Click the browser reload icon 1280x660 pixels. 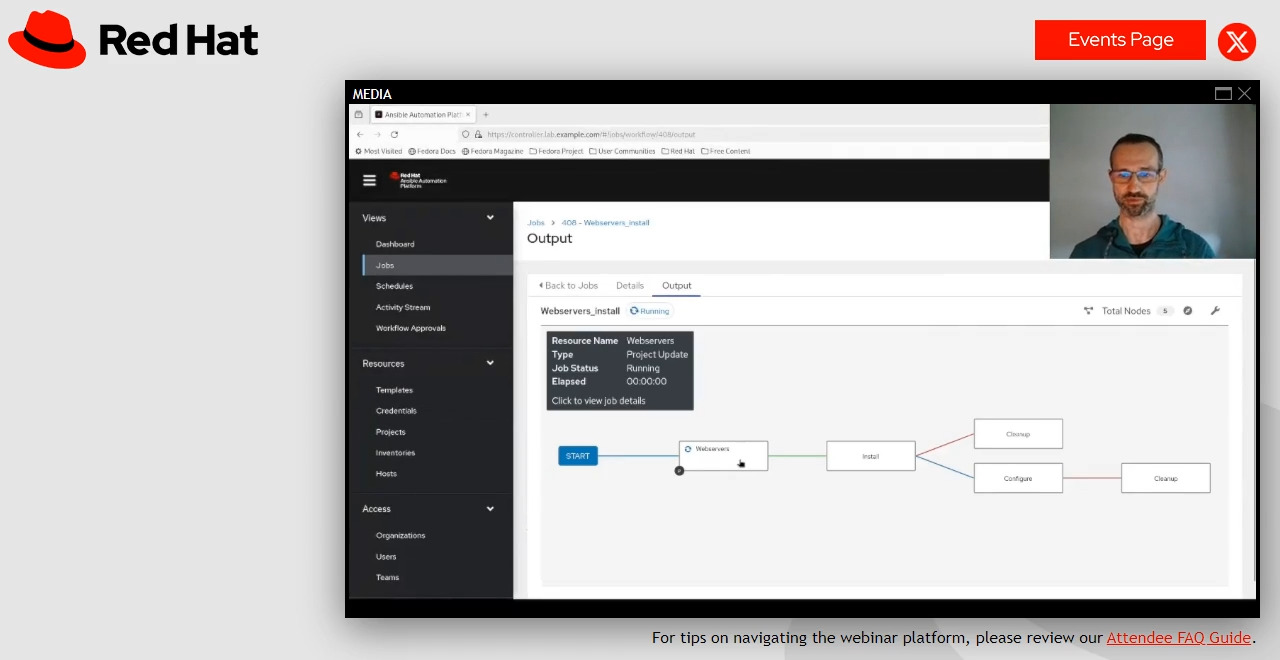pos(394,134)
